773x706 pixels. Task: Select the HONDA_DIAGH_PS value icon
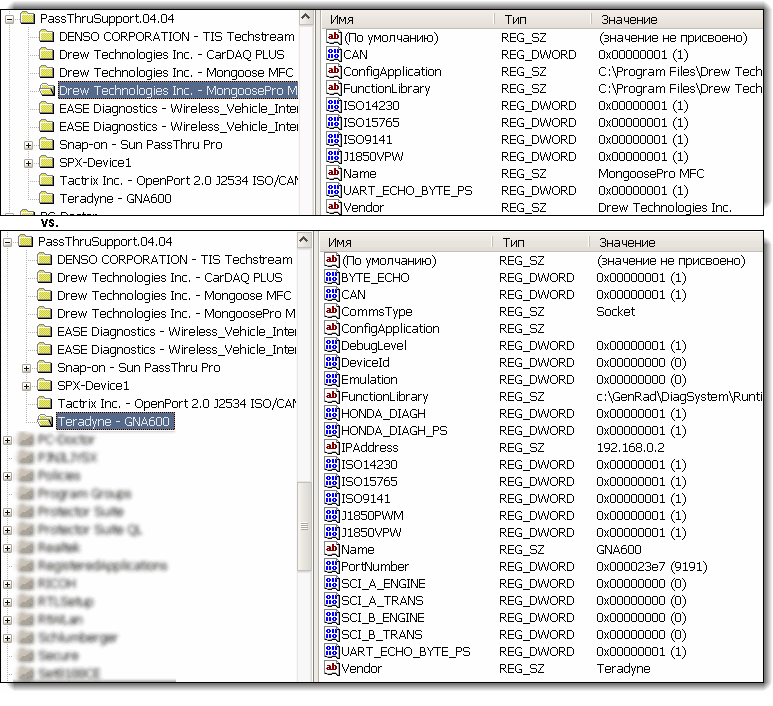tap(332, 431)
